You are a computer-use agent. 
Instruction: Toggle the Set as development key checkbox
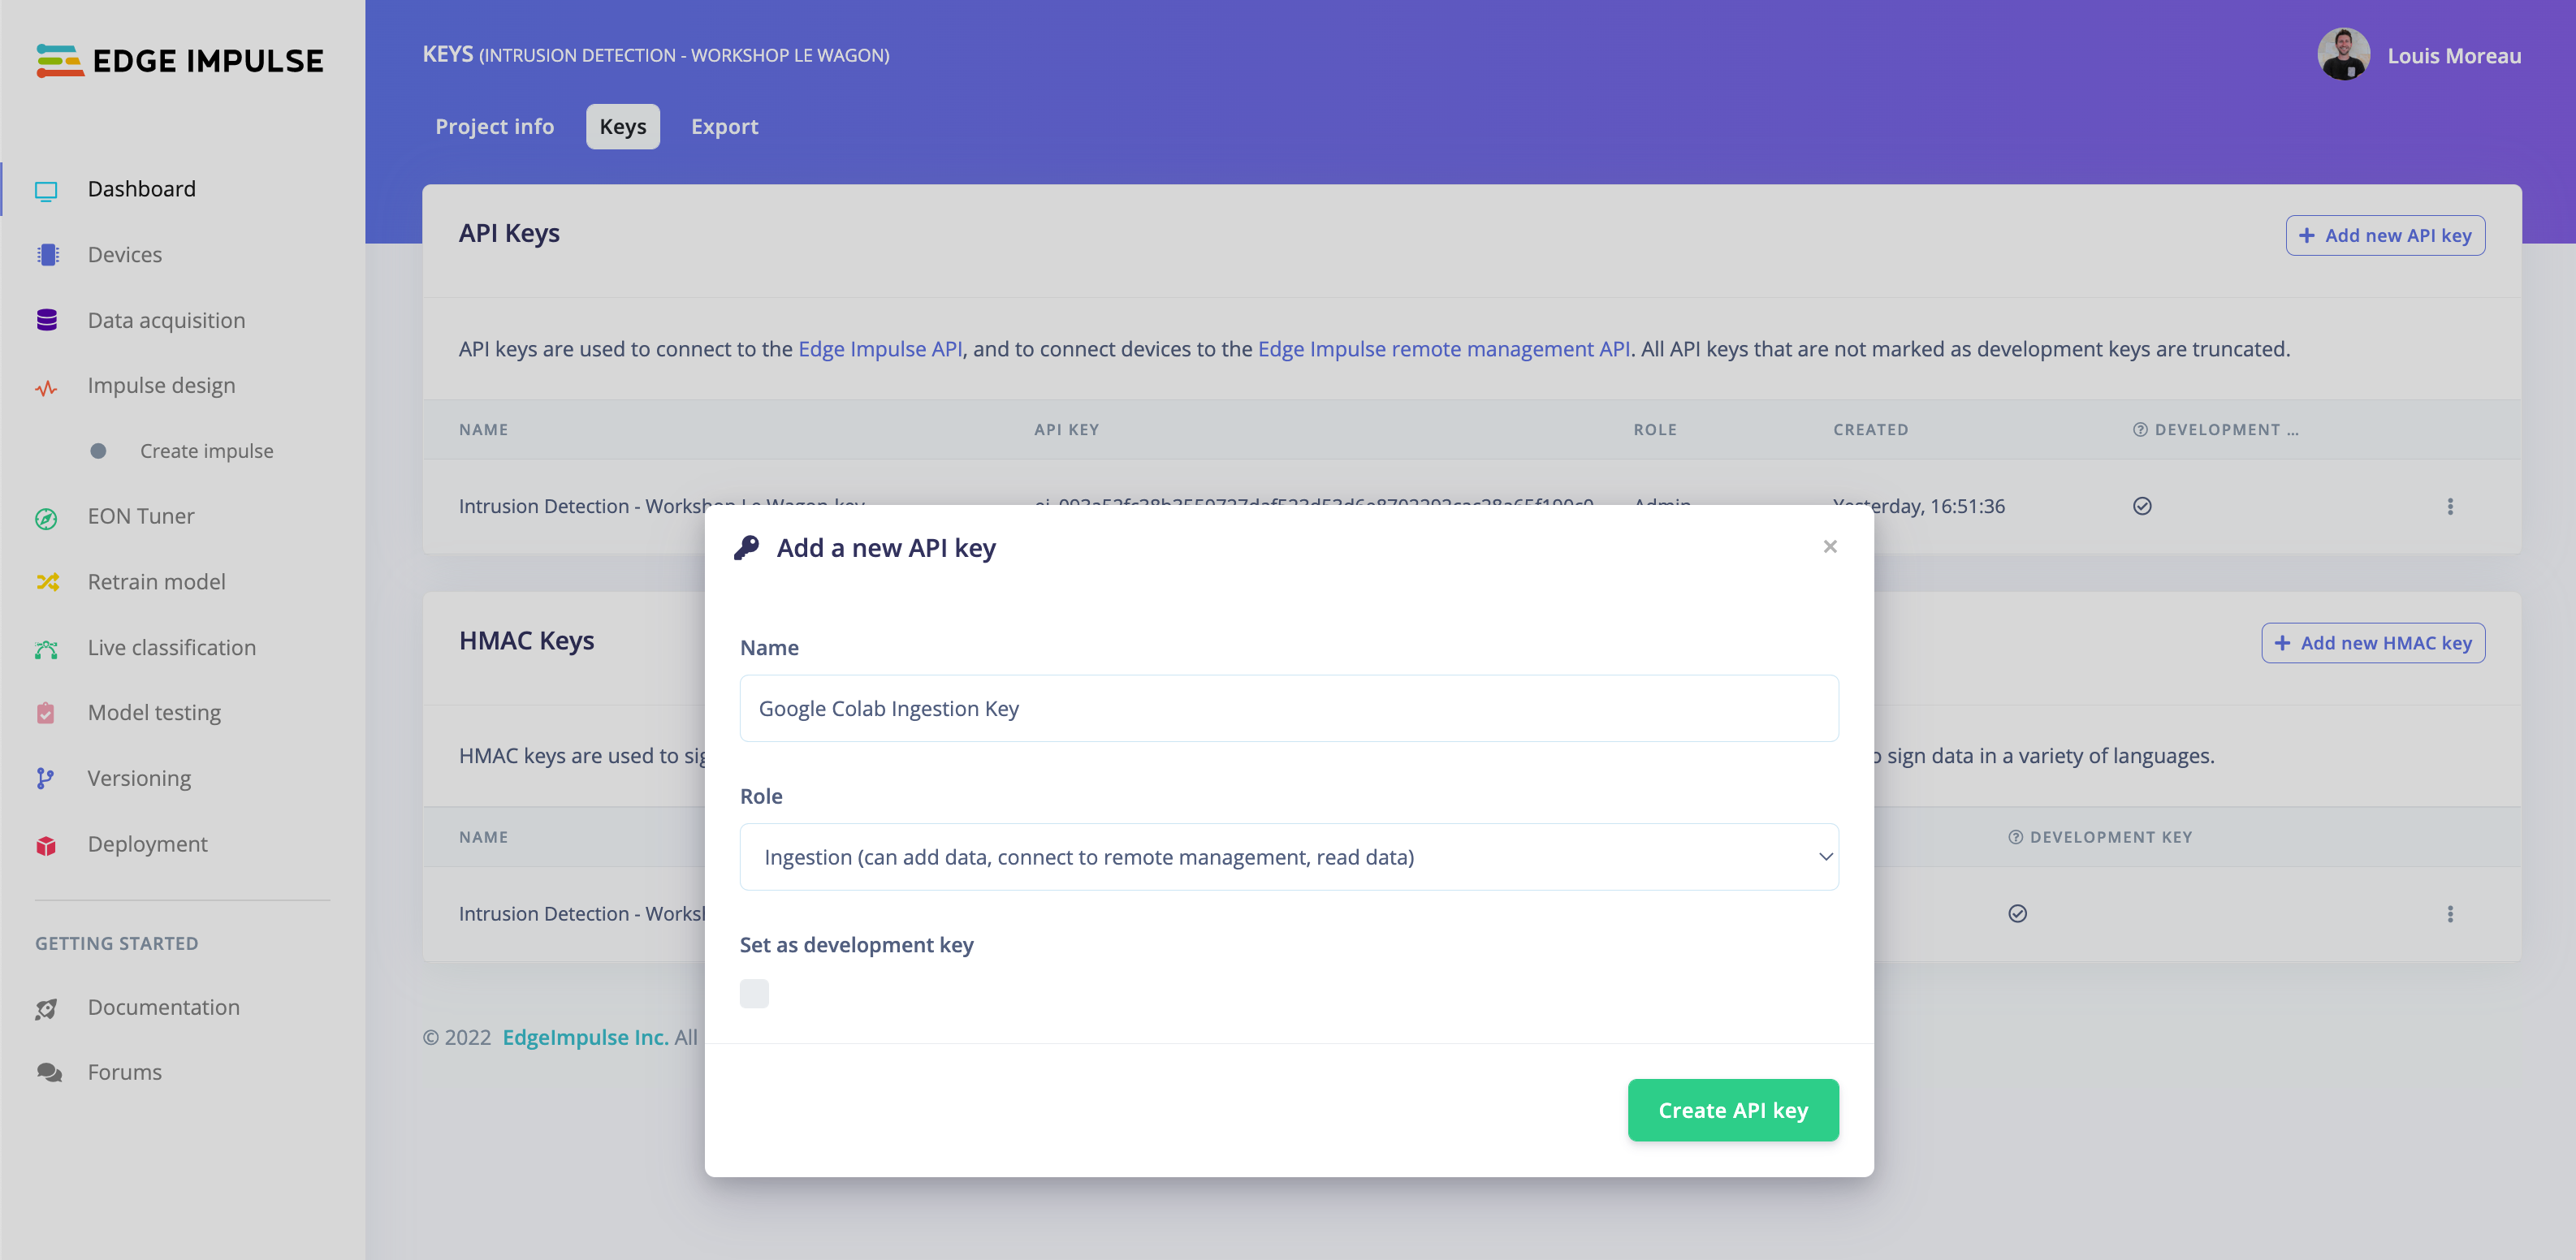754,990
